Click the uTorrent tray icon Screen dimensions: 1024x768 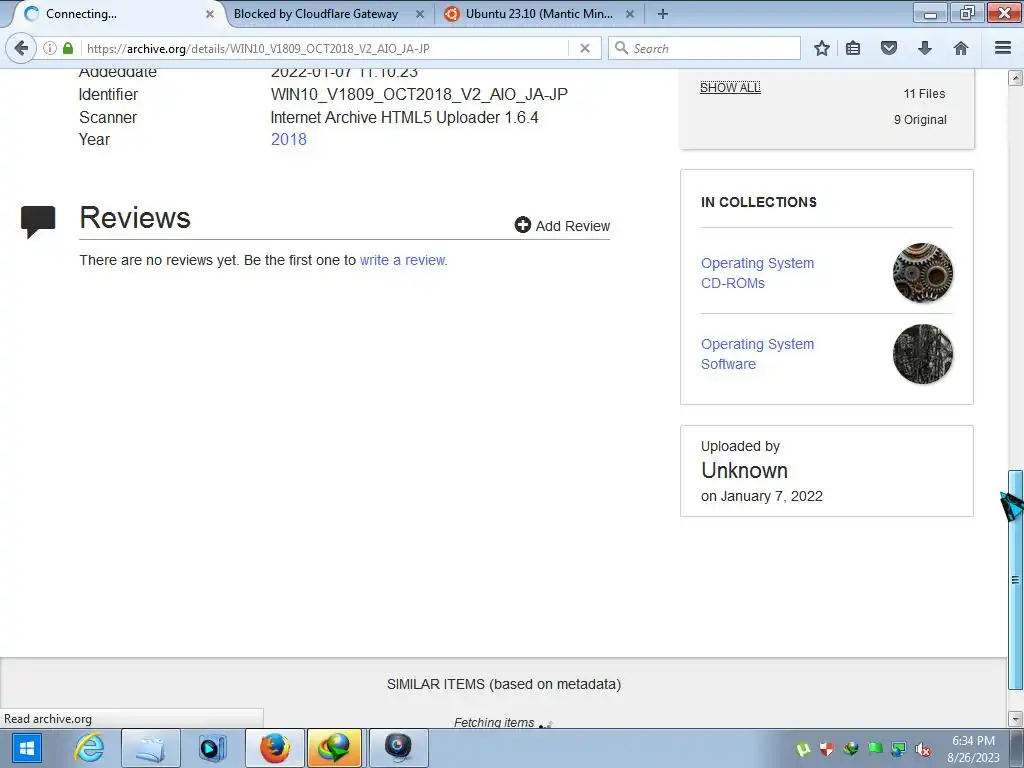(x=803, y=750)
